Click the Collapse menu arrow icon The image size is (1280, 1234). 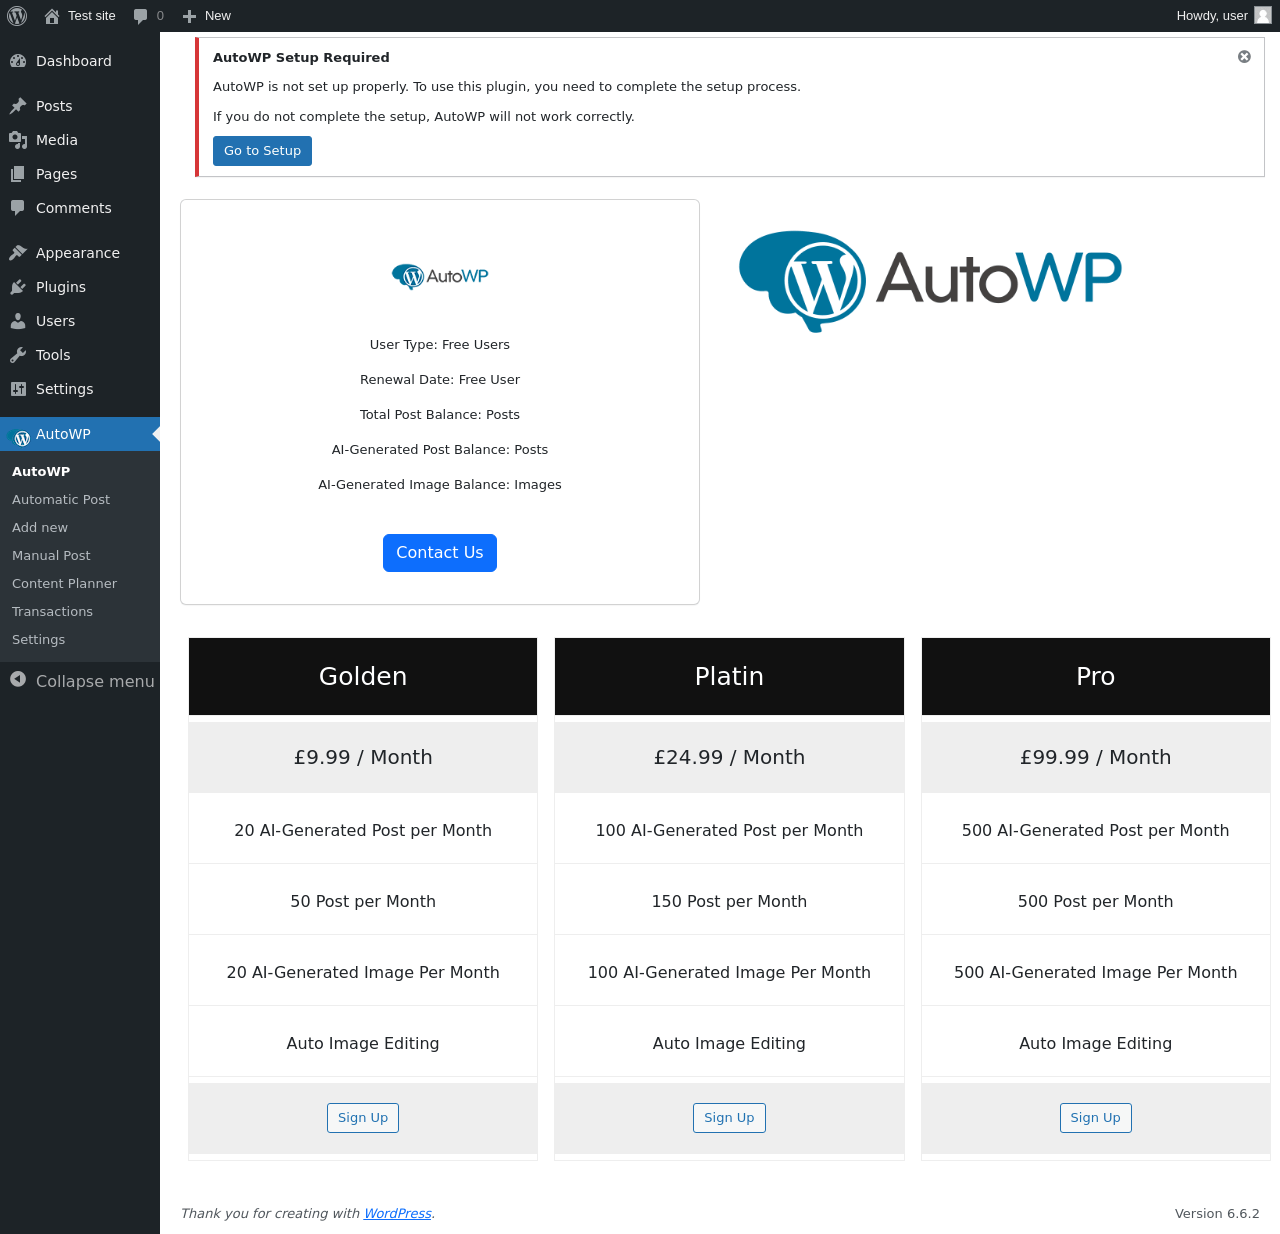point(18,680)
